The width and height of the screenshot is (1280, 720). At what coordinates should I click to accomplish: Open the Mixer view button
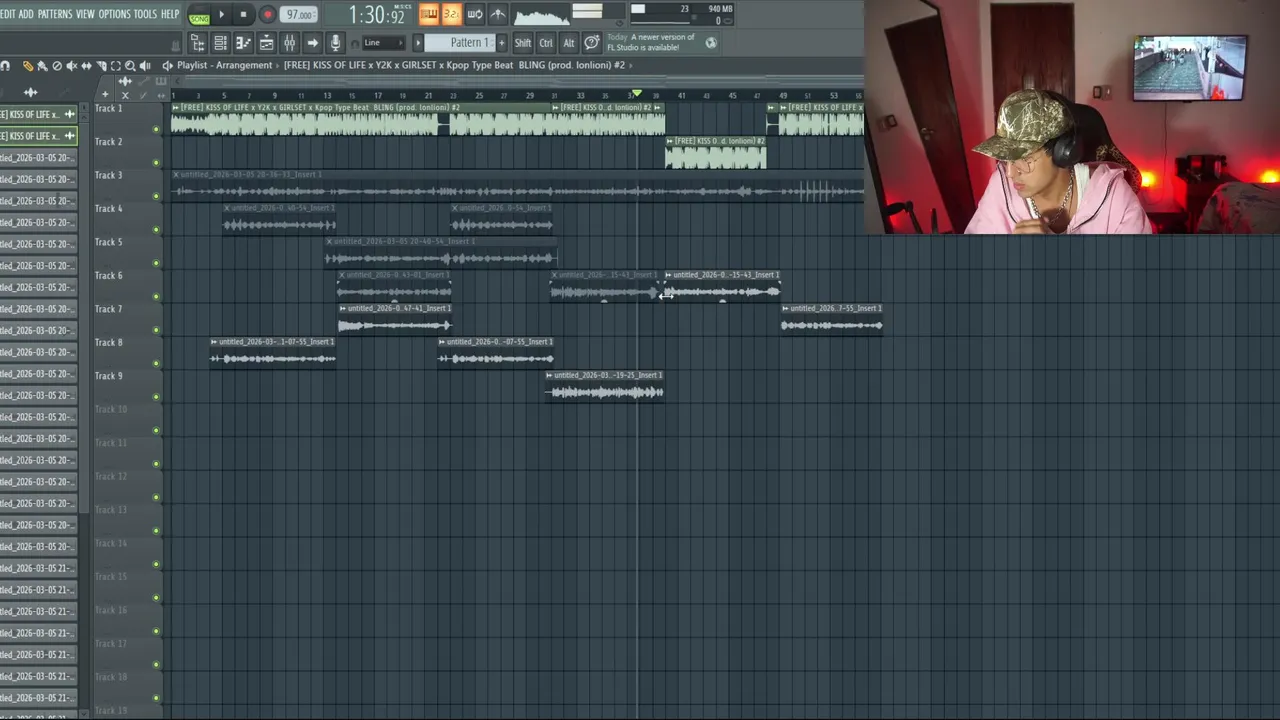(x=289, y=42)
